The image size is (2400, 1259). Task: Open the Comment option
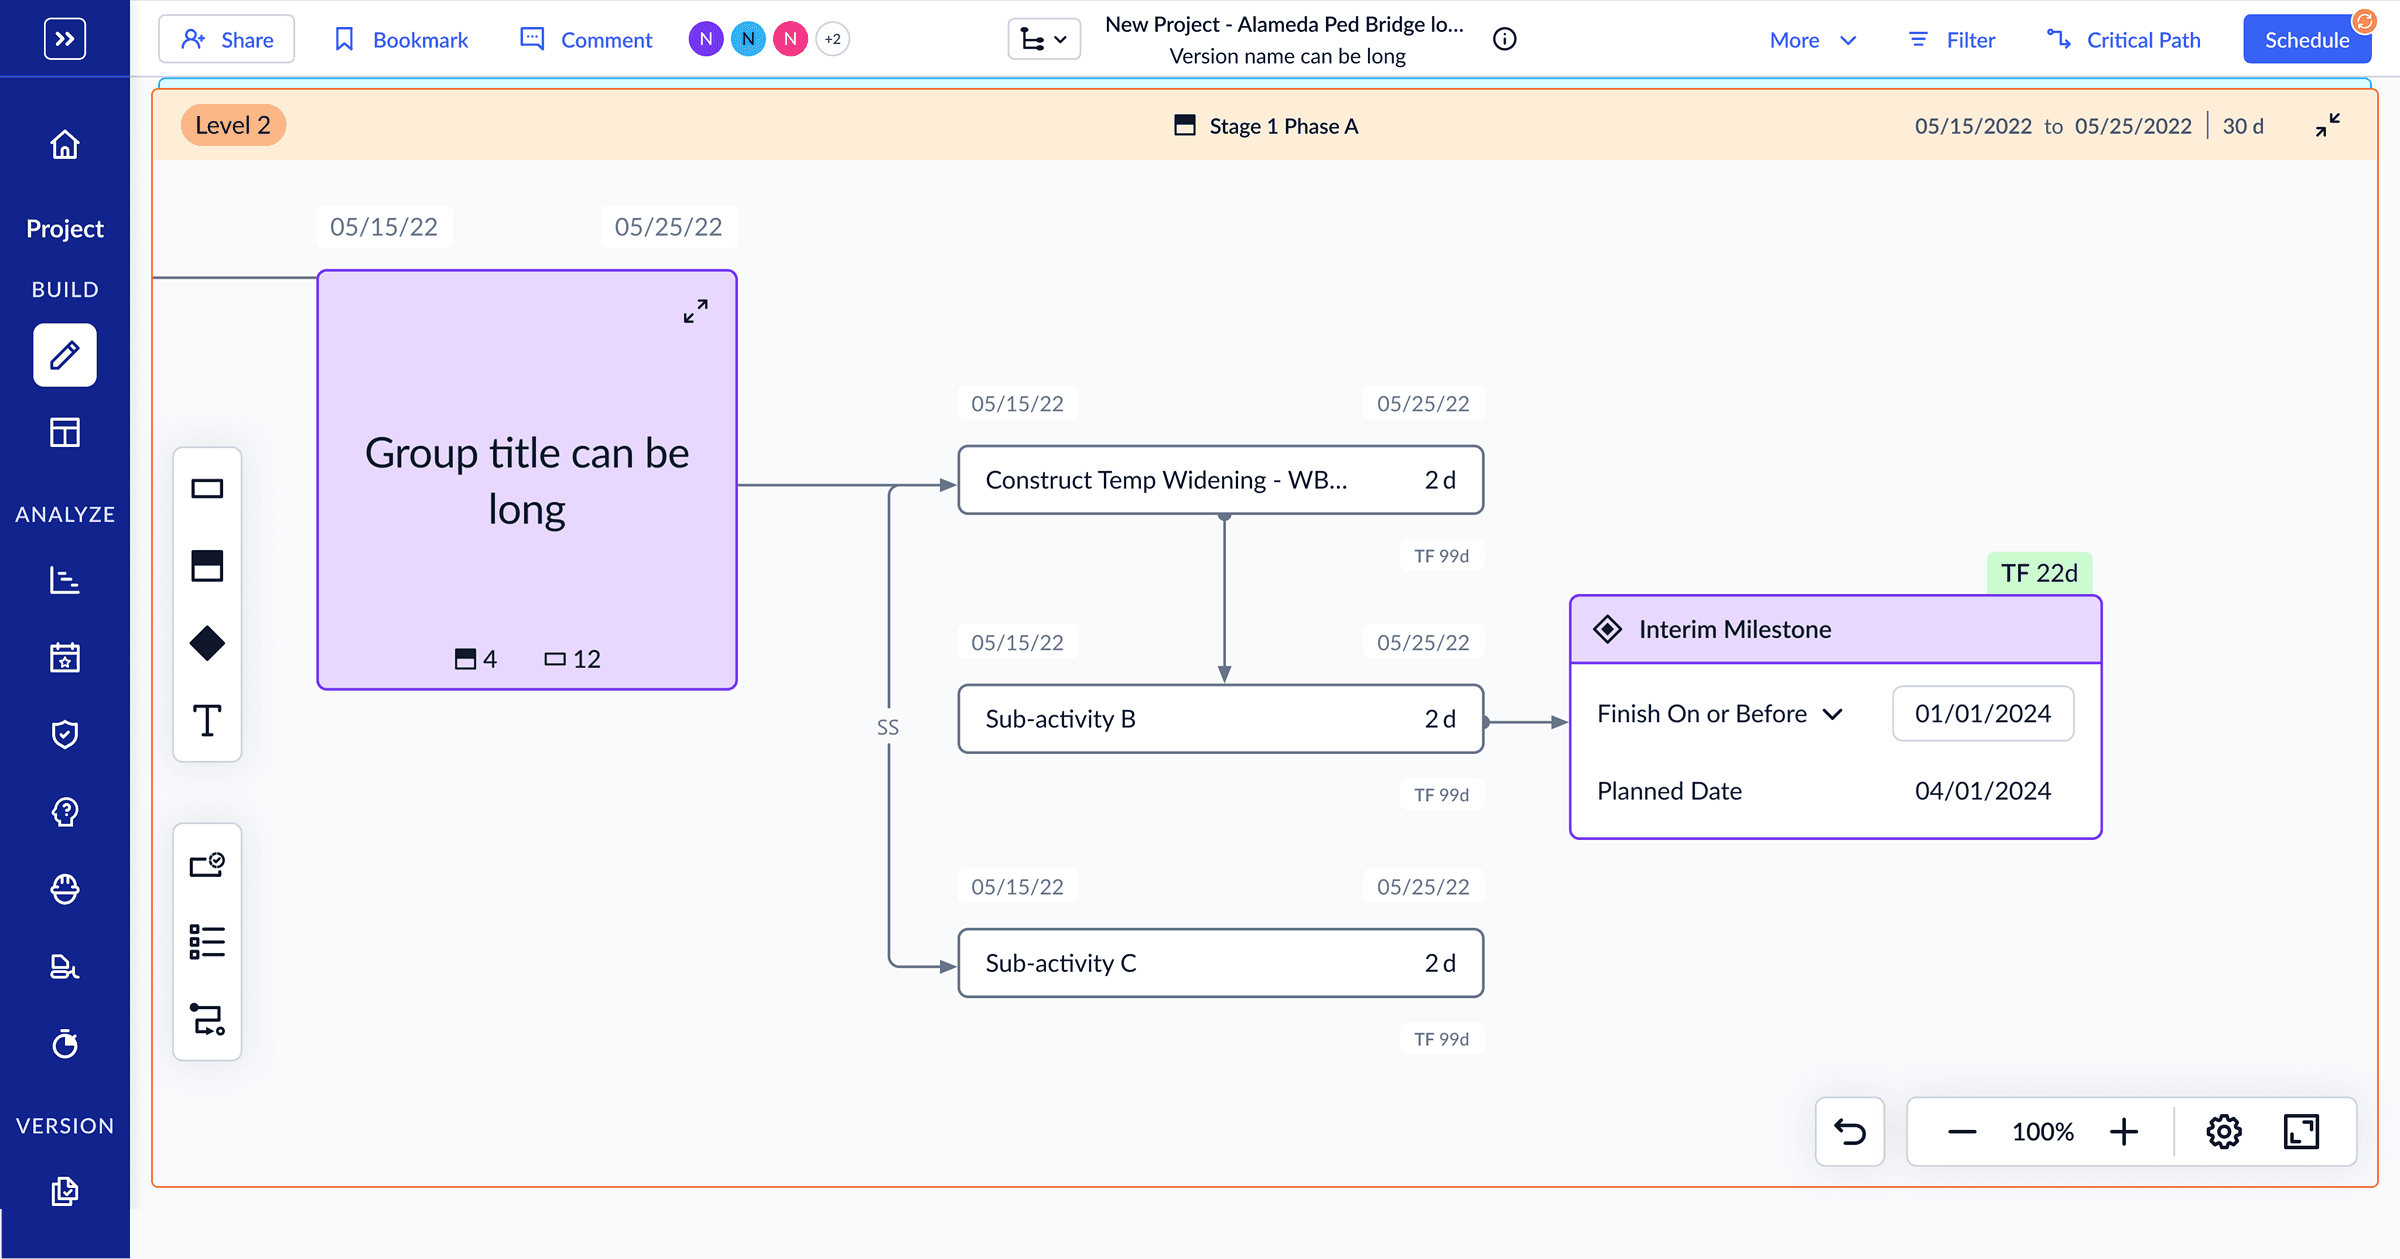pyautogui.click(x=586, y=40)
